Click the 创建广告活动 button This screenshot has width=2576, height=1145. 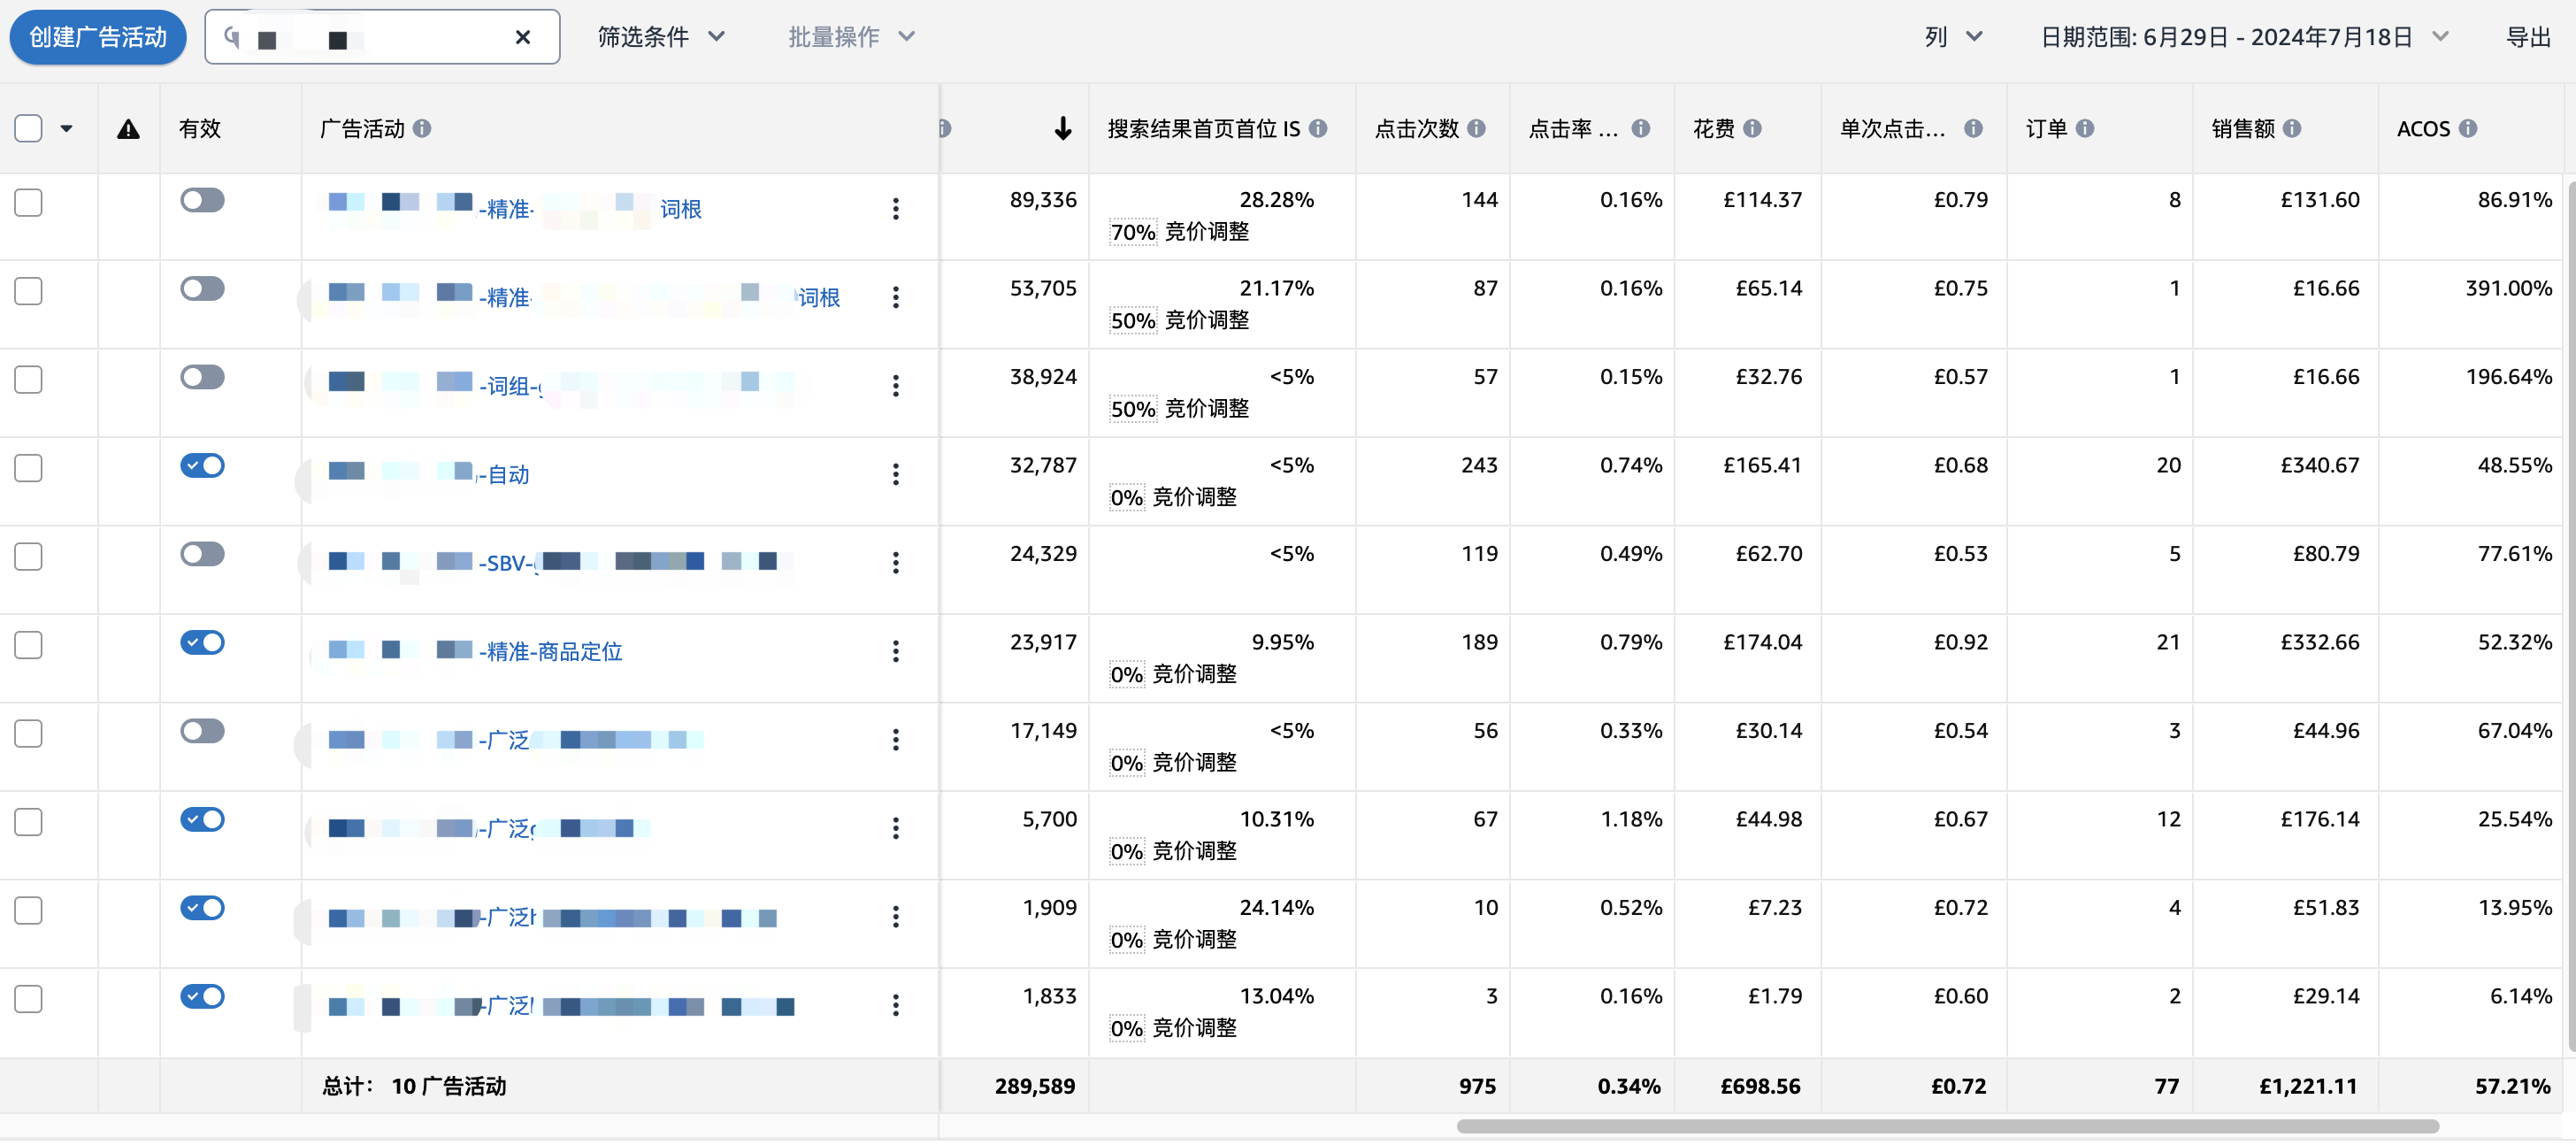tap(97, 36)
